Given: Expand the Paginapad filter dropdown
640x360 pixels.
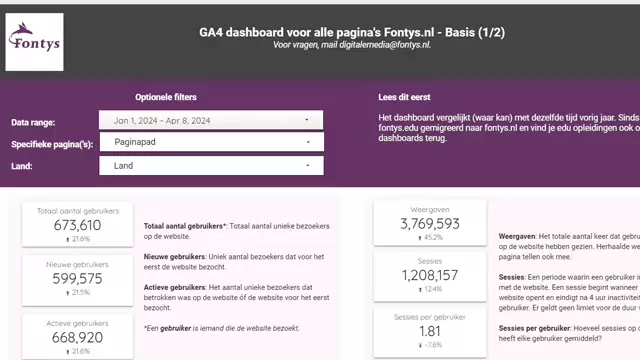Looking at the screenshot, I should click(211, 142).
